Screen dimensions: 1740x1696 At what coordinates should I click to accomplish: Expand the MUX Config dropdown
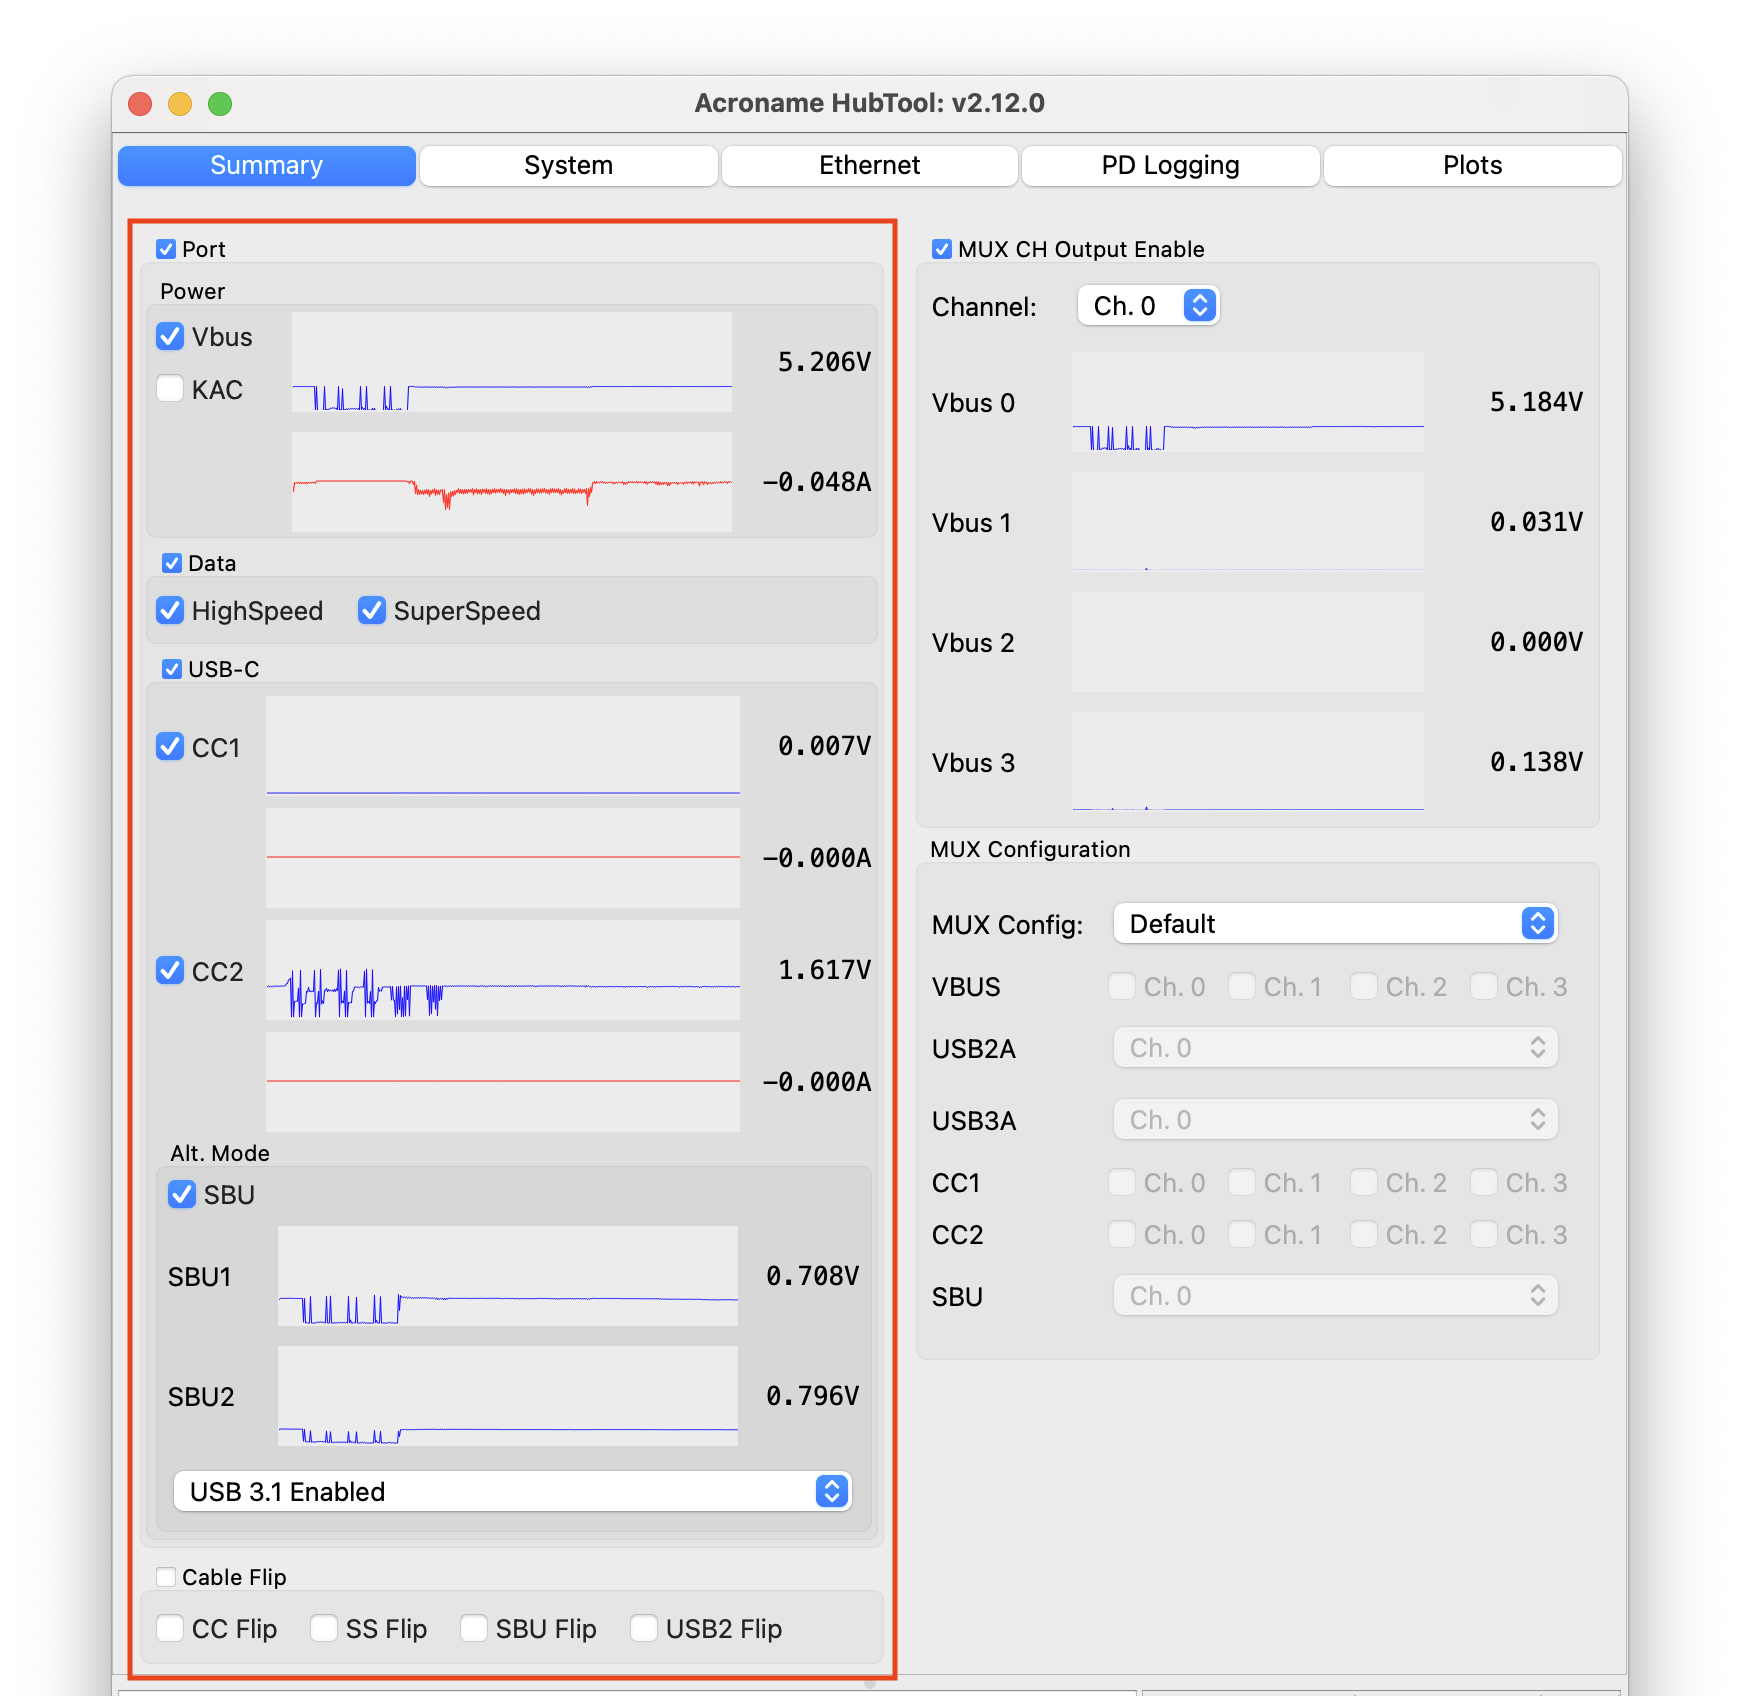click(1335, 923)
